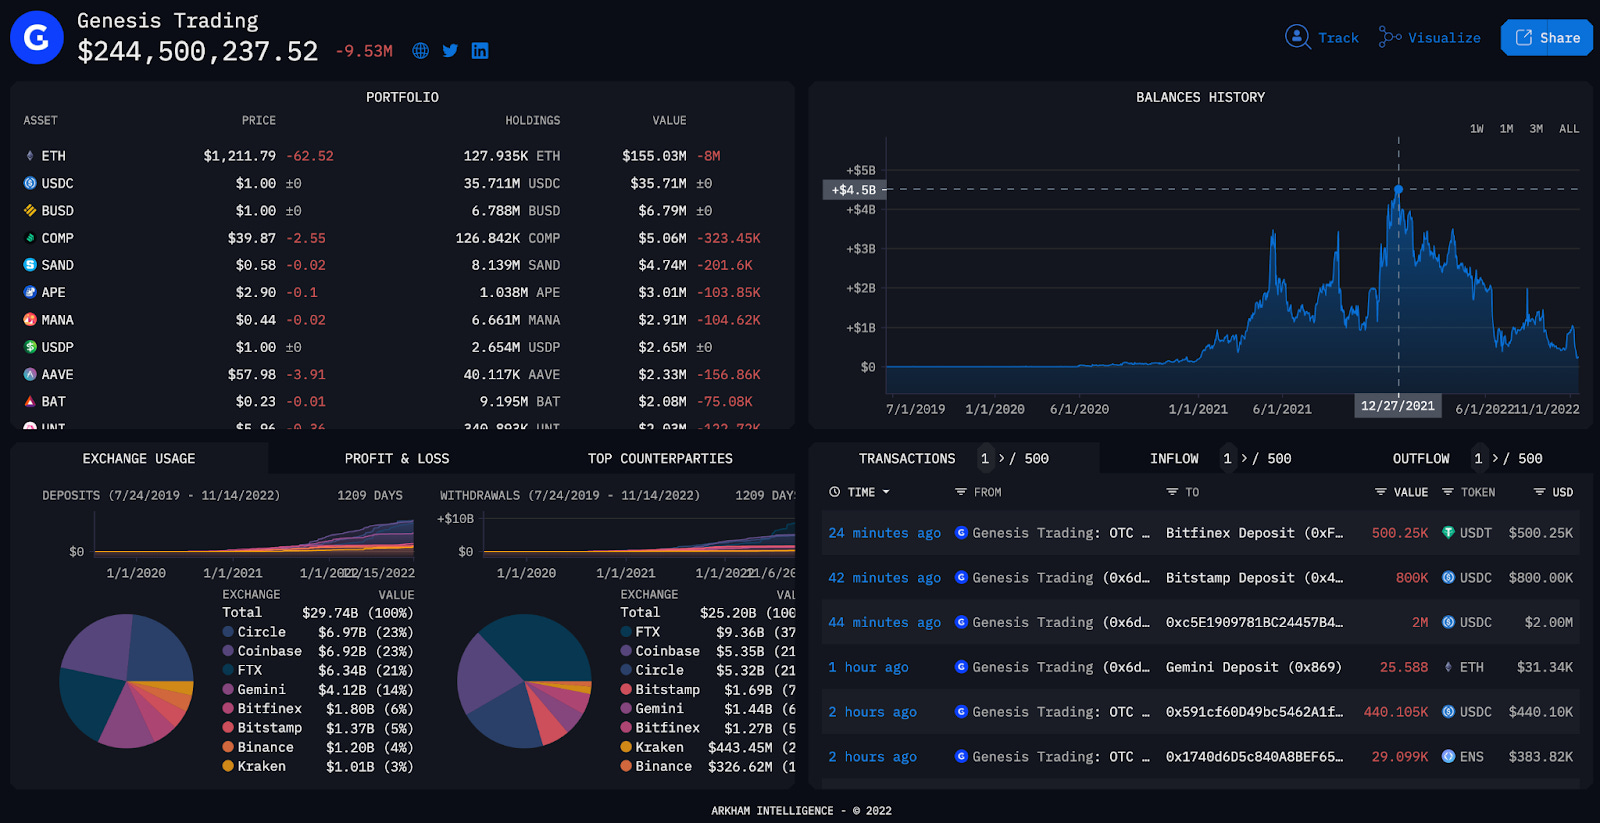Click the USDT token icon in transactions
This screenshot has height=823, width=1600.
(x=1448, y=533)
